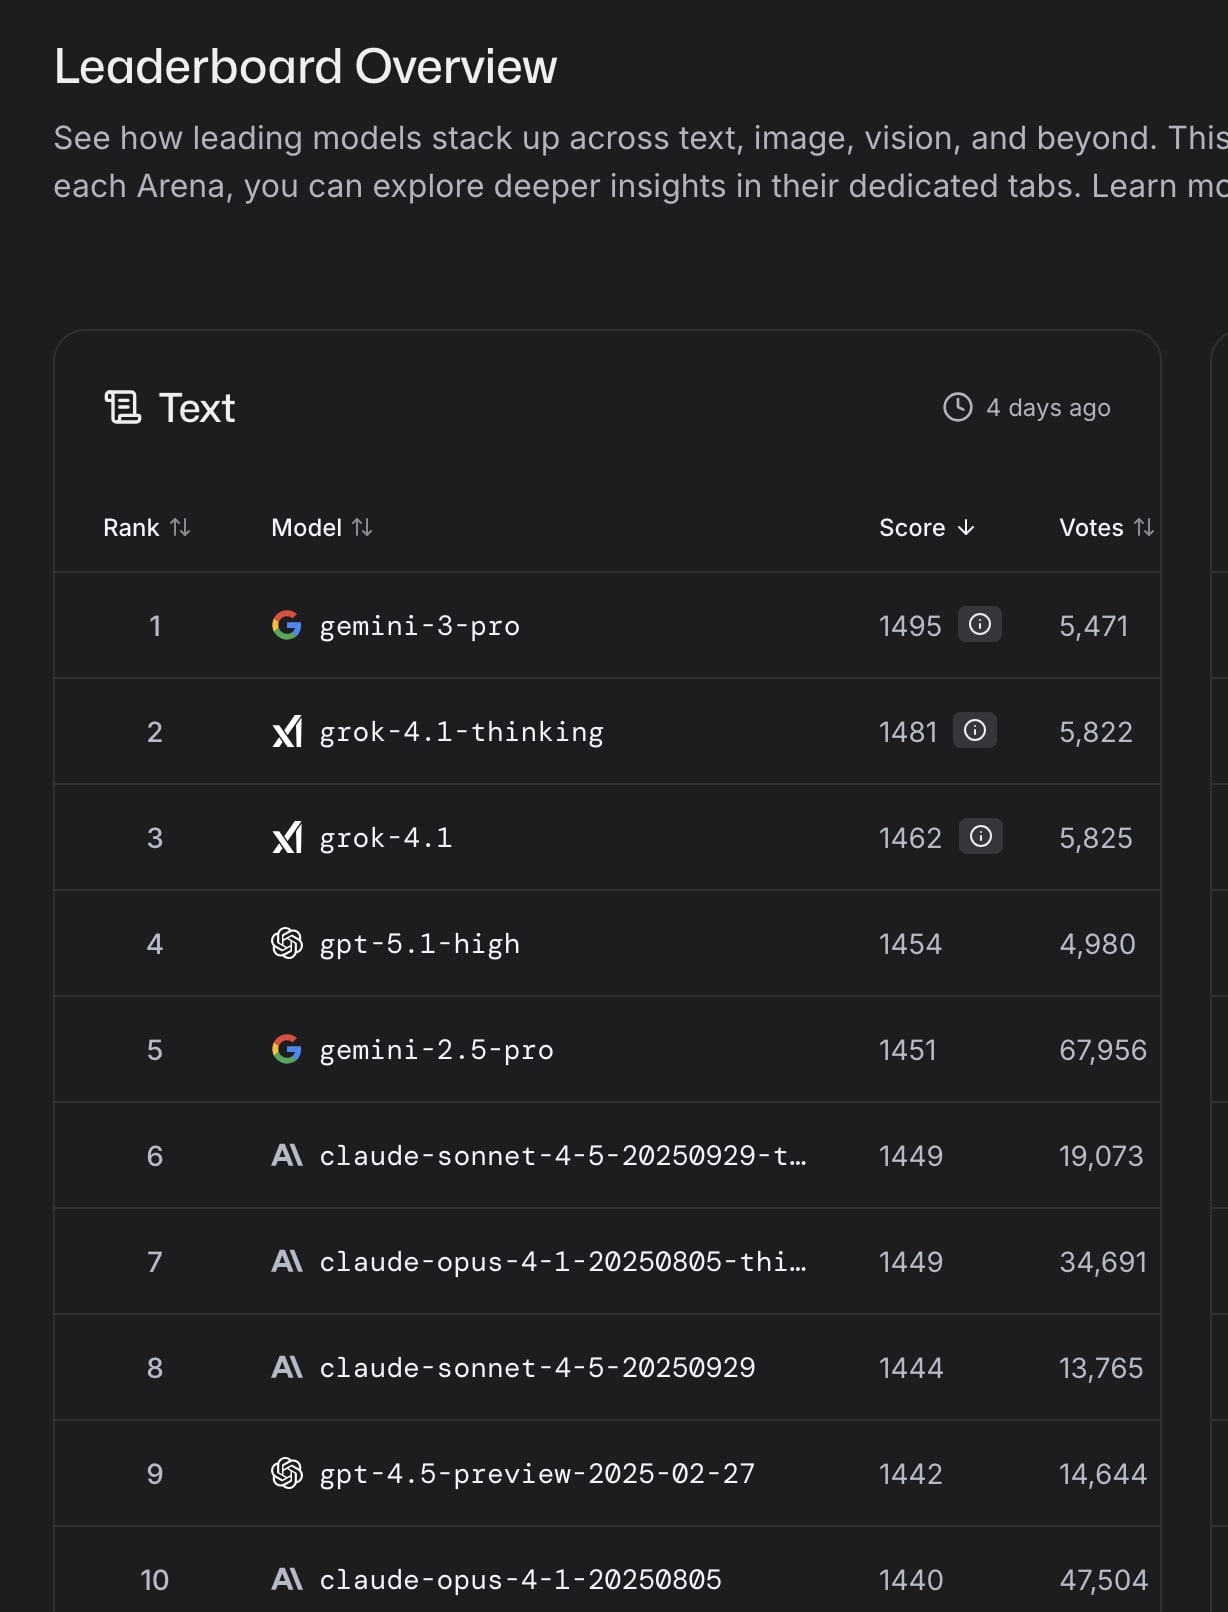Click the Anthropic icon beside claude-sonnet-4-5-20250929
Viewport: 1228px width, 1612px height.
coord(287,1368)
